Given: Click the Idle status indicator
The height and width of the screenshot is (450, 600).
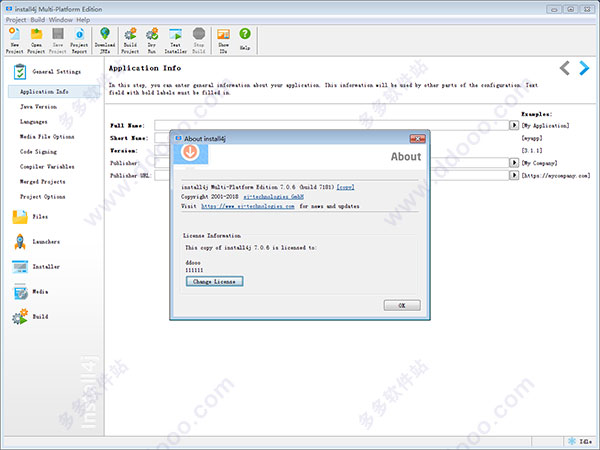Looking at the screenshot, I should [580, 441].
